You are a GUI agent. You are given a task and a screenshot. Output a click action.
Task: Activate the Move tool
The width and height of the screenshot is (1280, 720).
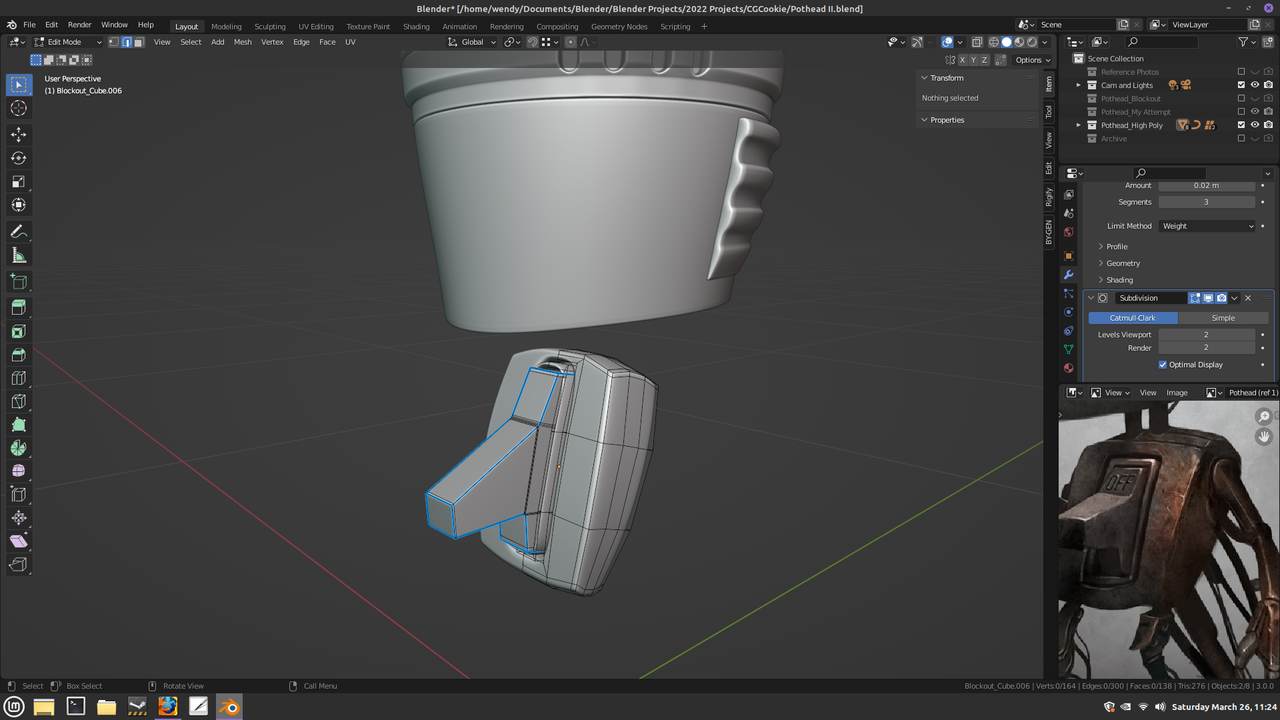18,134
